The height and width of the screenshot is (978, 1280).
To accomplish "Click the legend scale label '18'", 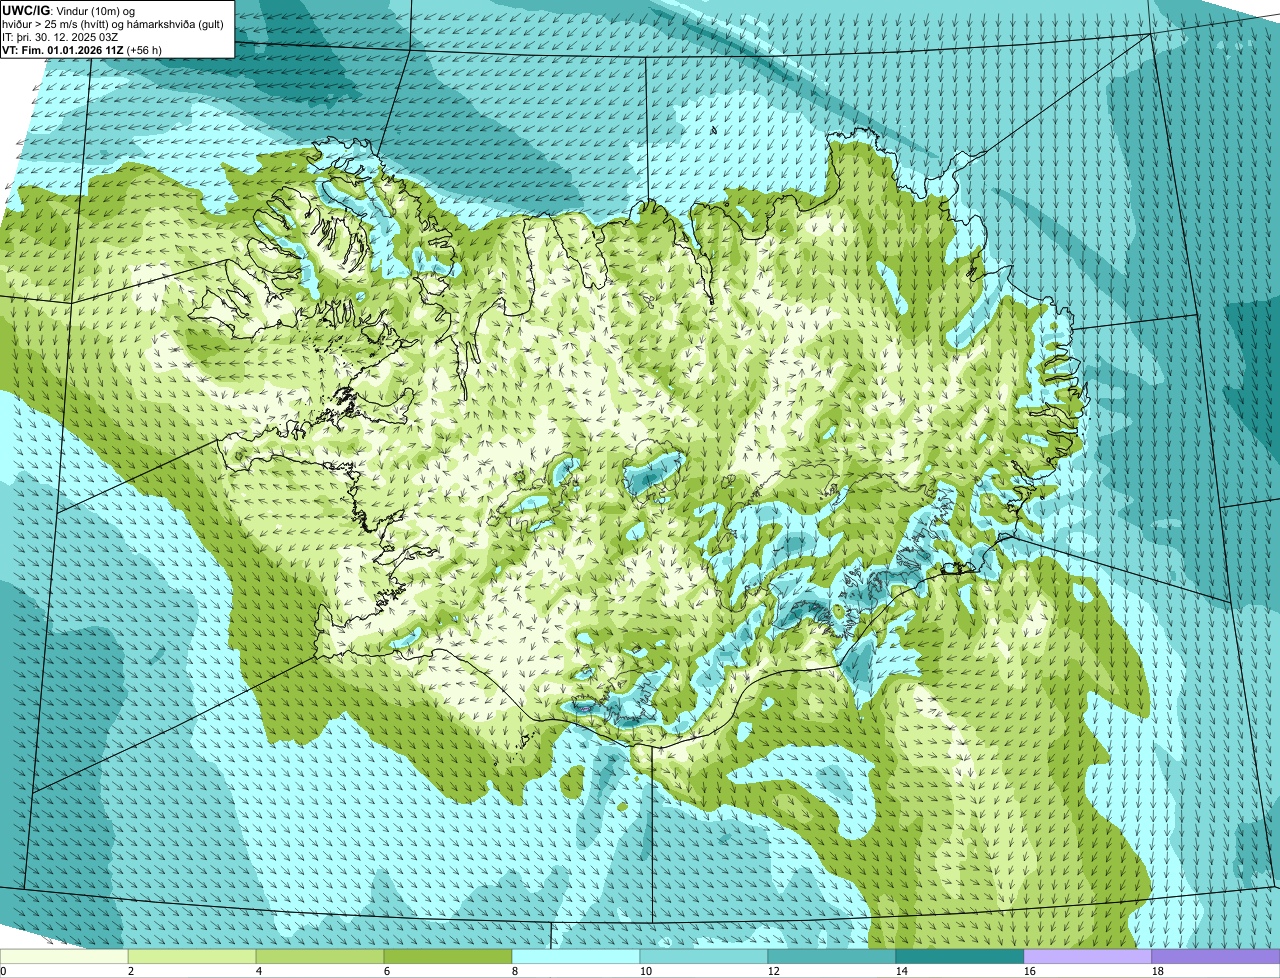I will pyautogui.click(x=1158, y=971).
